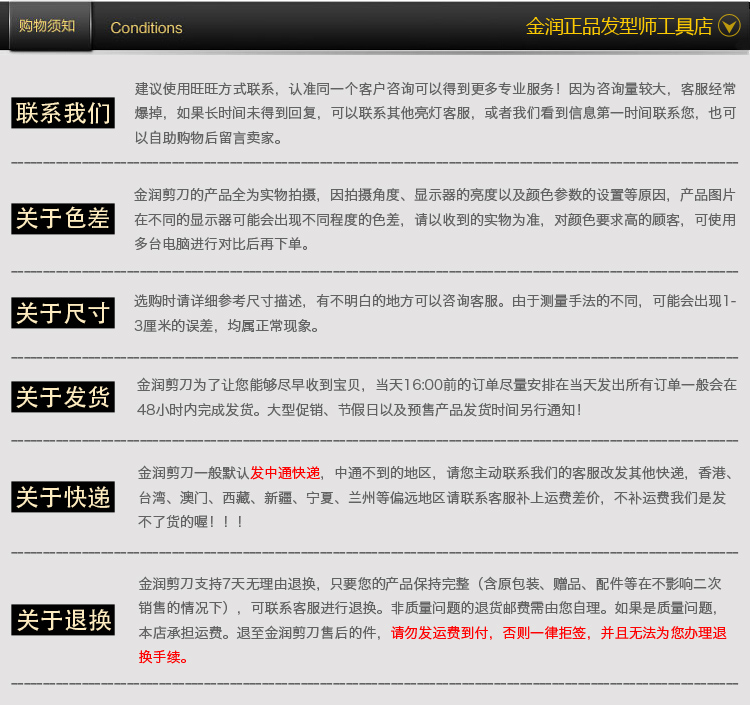
Task: Click the 关于发货 black label
Action: (63, 397)
